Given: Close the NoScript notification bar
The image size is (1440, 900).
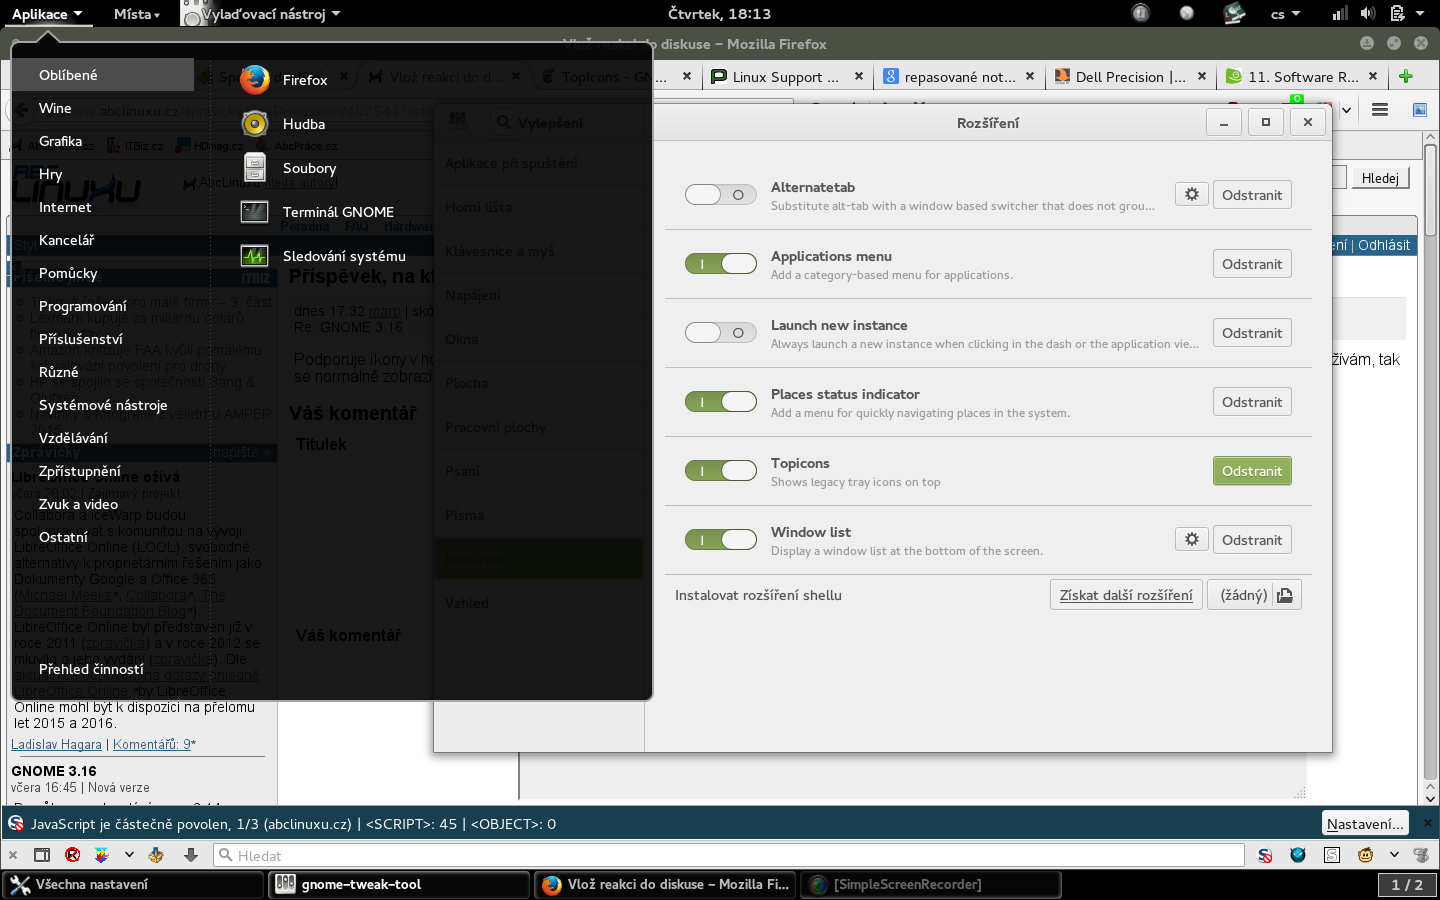Looking at the screenshot, I should coord(1427,823).
